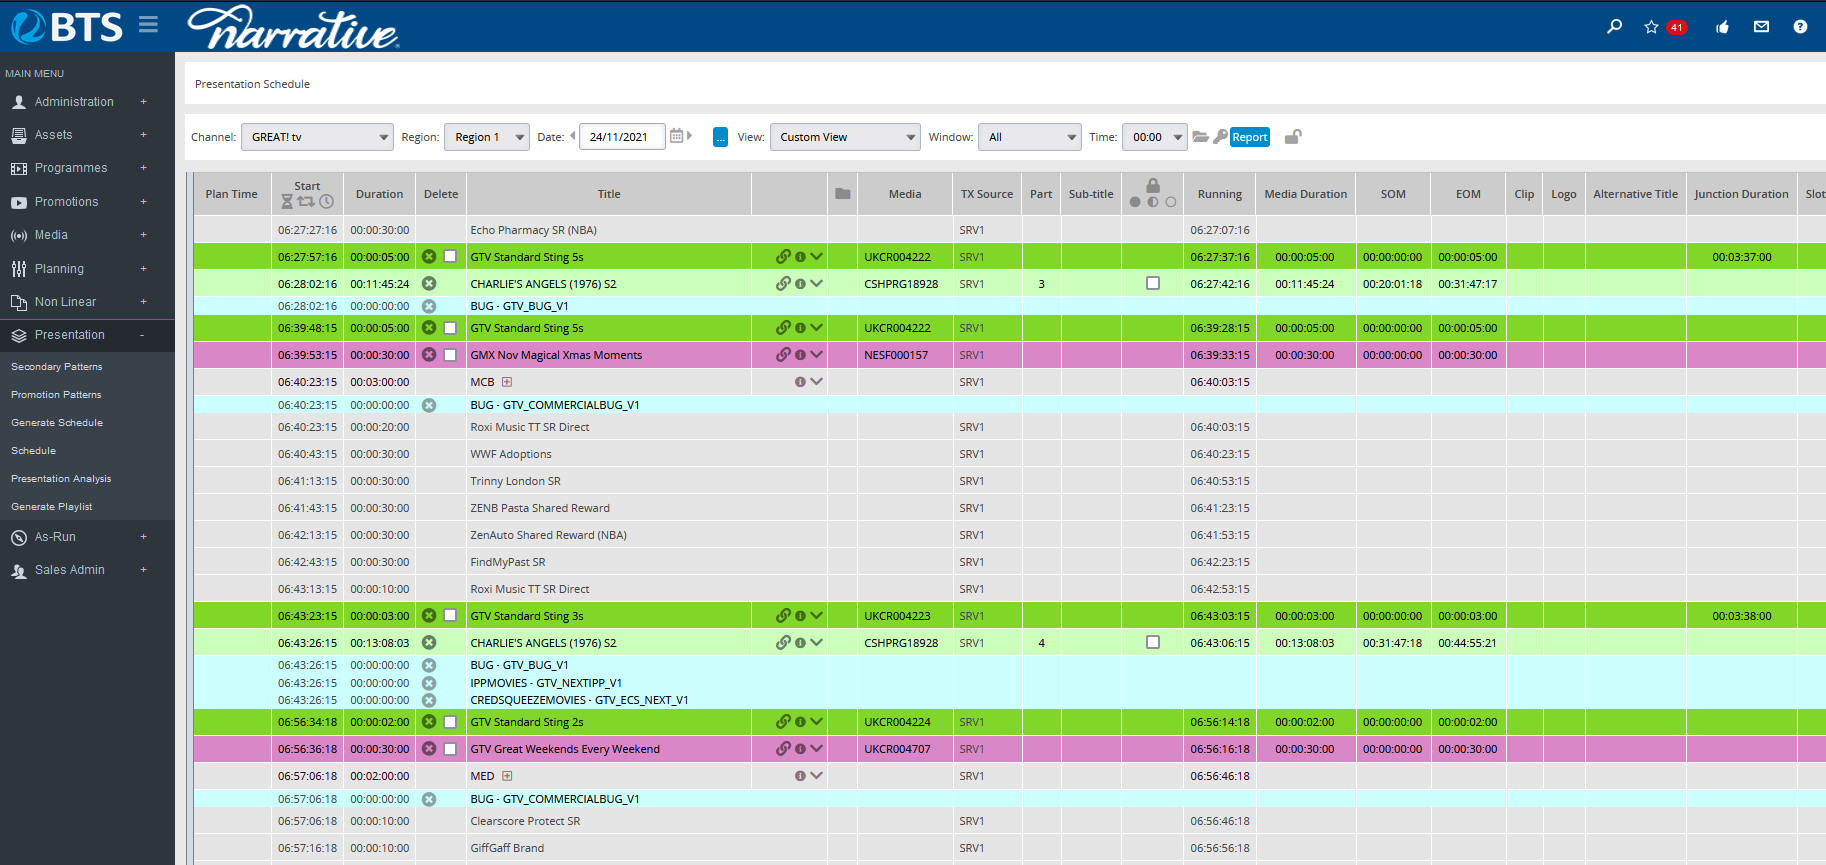Open Promotion Patterns link

[56, 395]
